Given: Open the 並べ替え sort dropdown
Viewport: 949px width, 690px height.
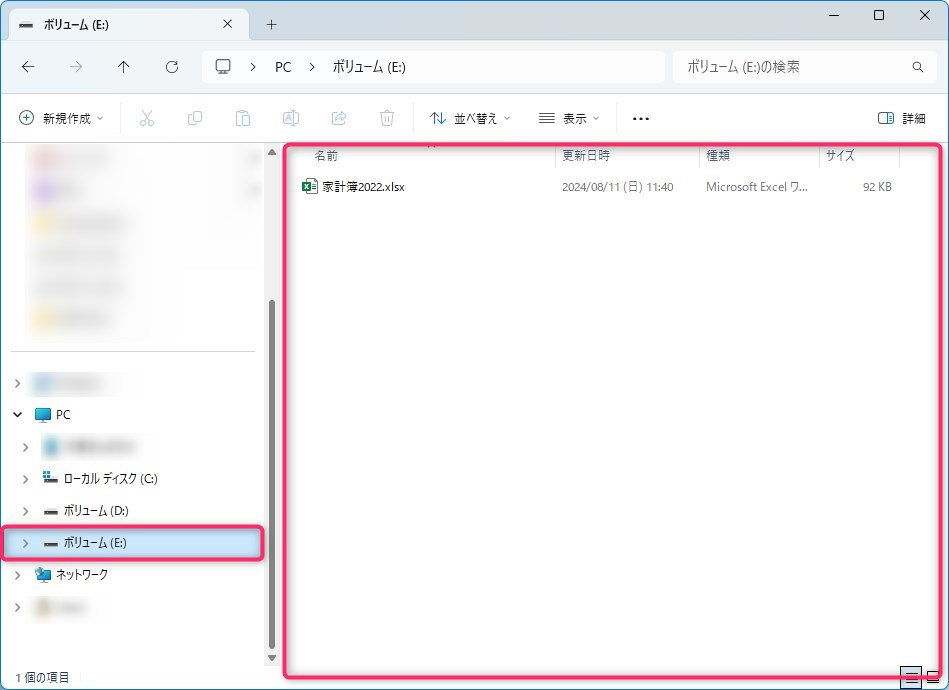Looking at the screenshot, I should 470,118.
